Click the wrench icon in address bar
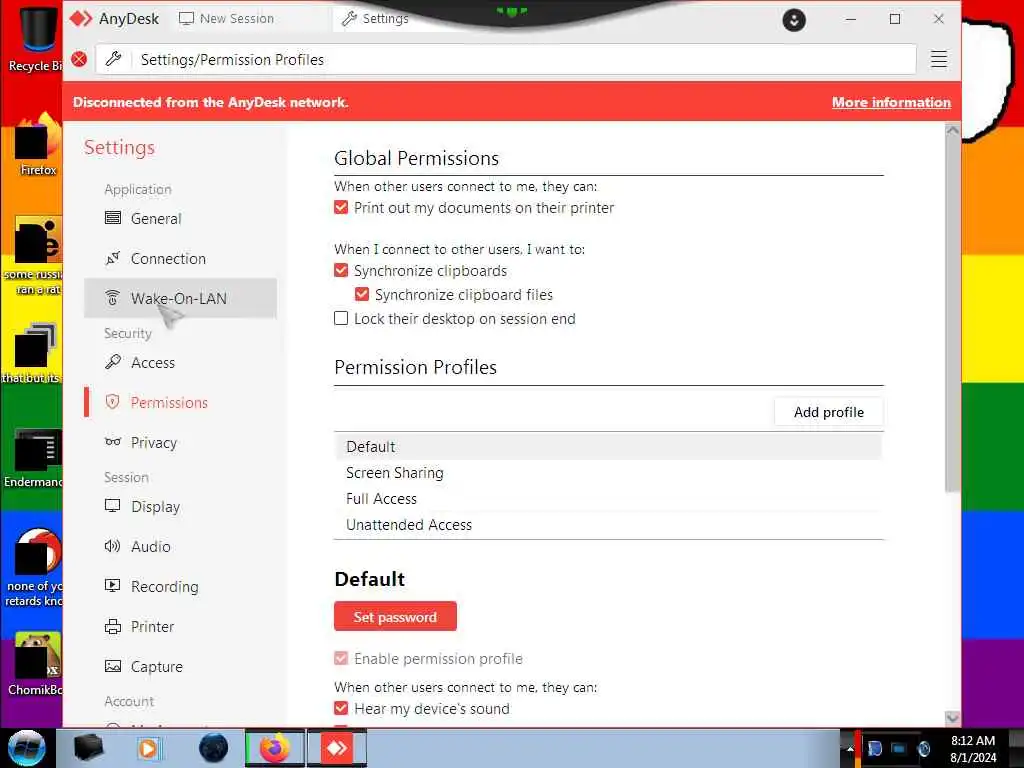This screenshot has height=768, width=1024. click(114, 59)
